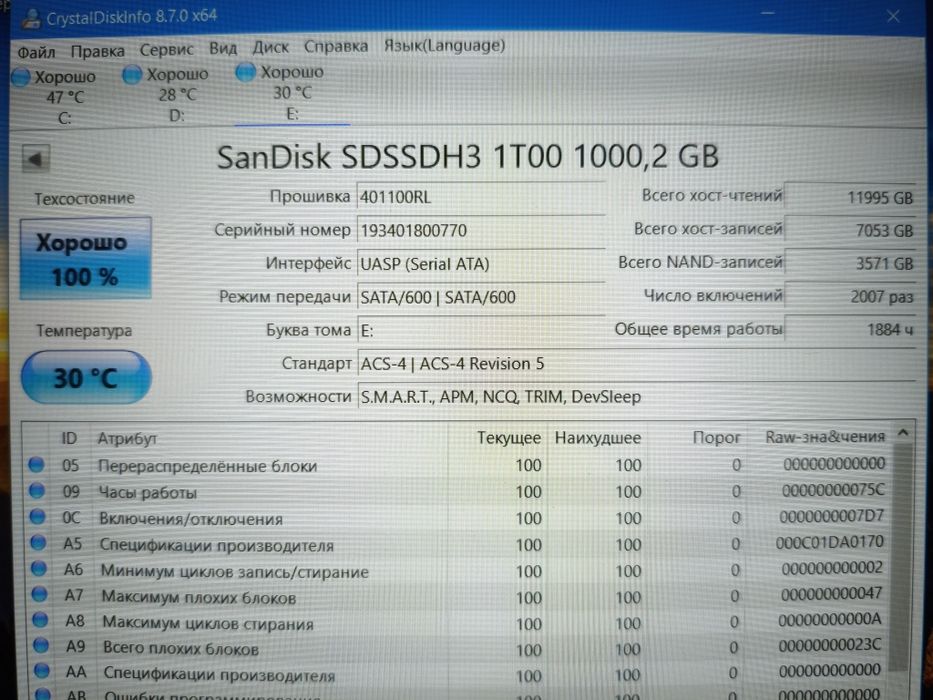Select the Максимум циклов стирания row
Screen dimensions: 933x700
coord(458,622)
